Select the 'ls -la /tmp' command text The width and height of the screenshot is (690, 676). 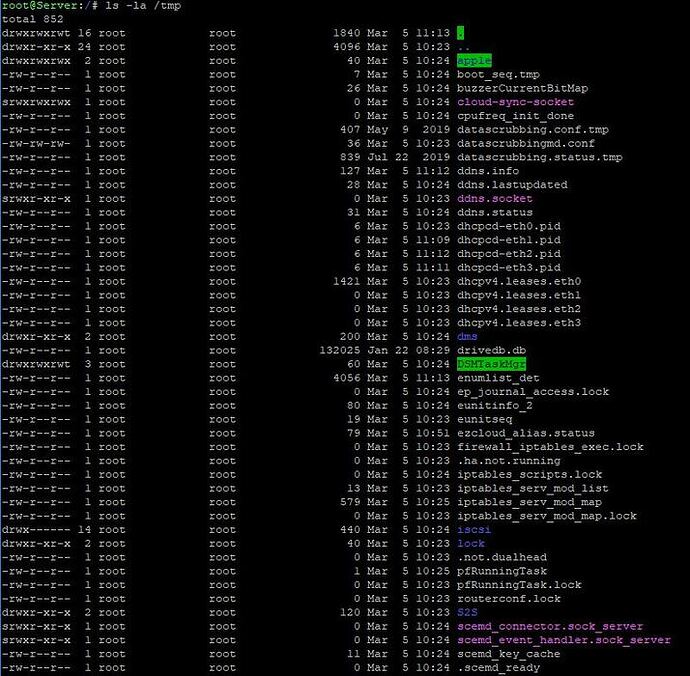pos(143,6)
